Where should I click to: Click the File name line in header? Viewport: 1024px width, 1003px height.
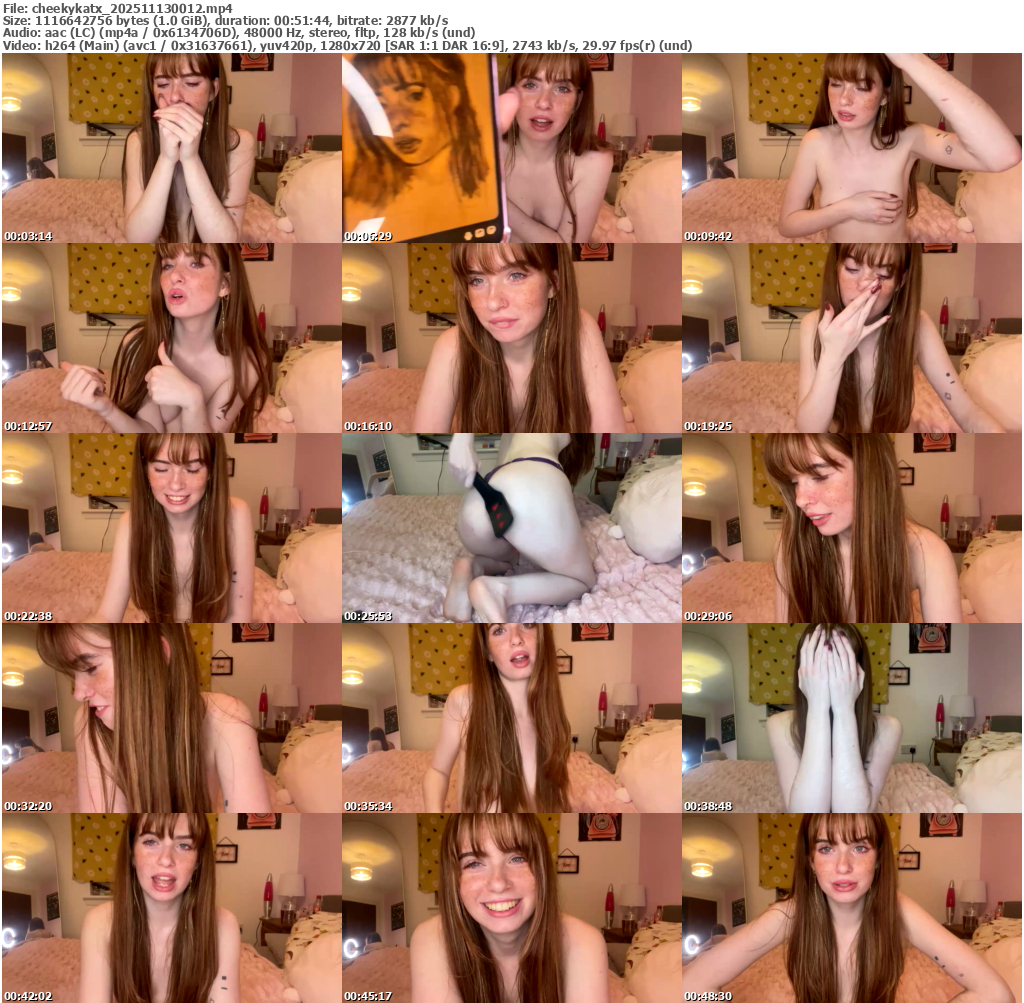click(x=117, y=8)
